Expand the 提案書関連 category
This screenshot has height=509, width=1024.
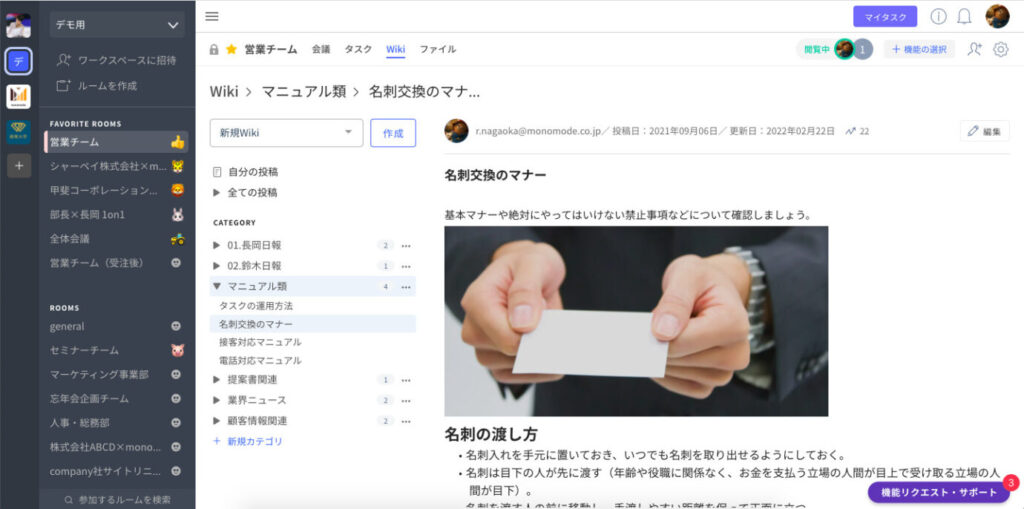[217, 380]
